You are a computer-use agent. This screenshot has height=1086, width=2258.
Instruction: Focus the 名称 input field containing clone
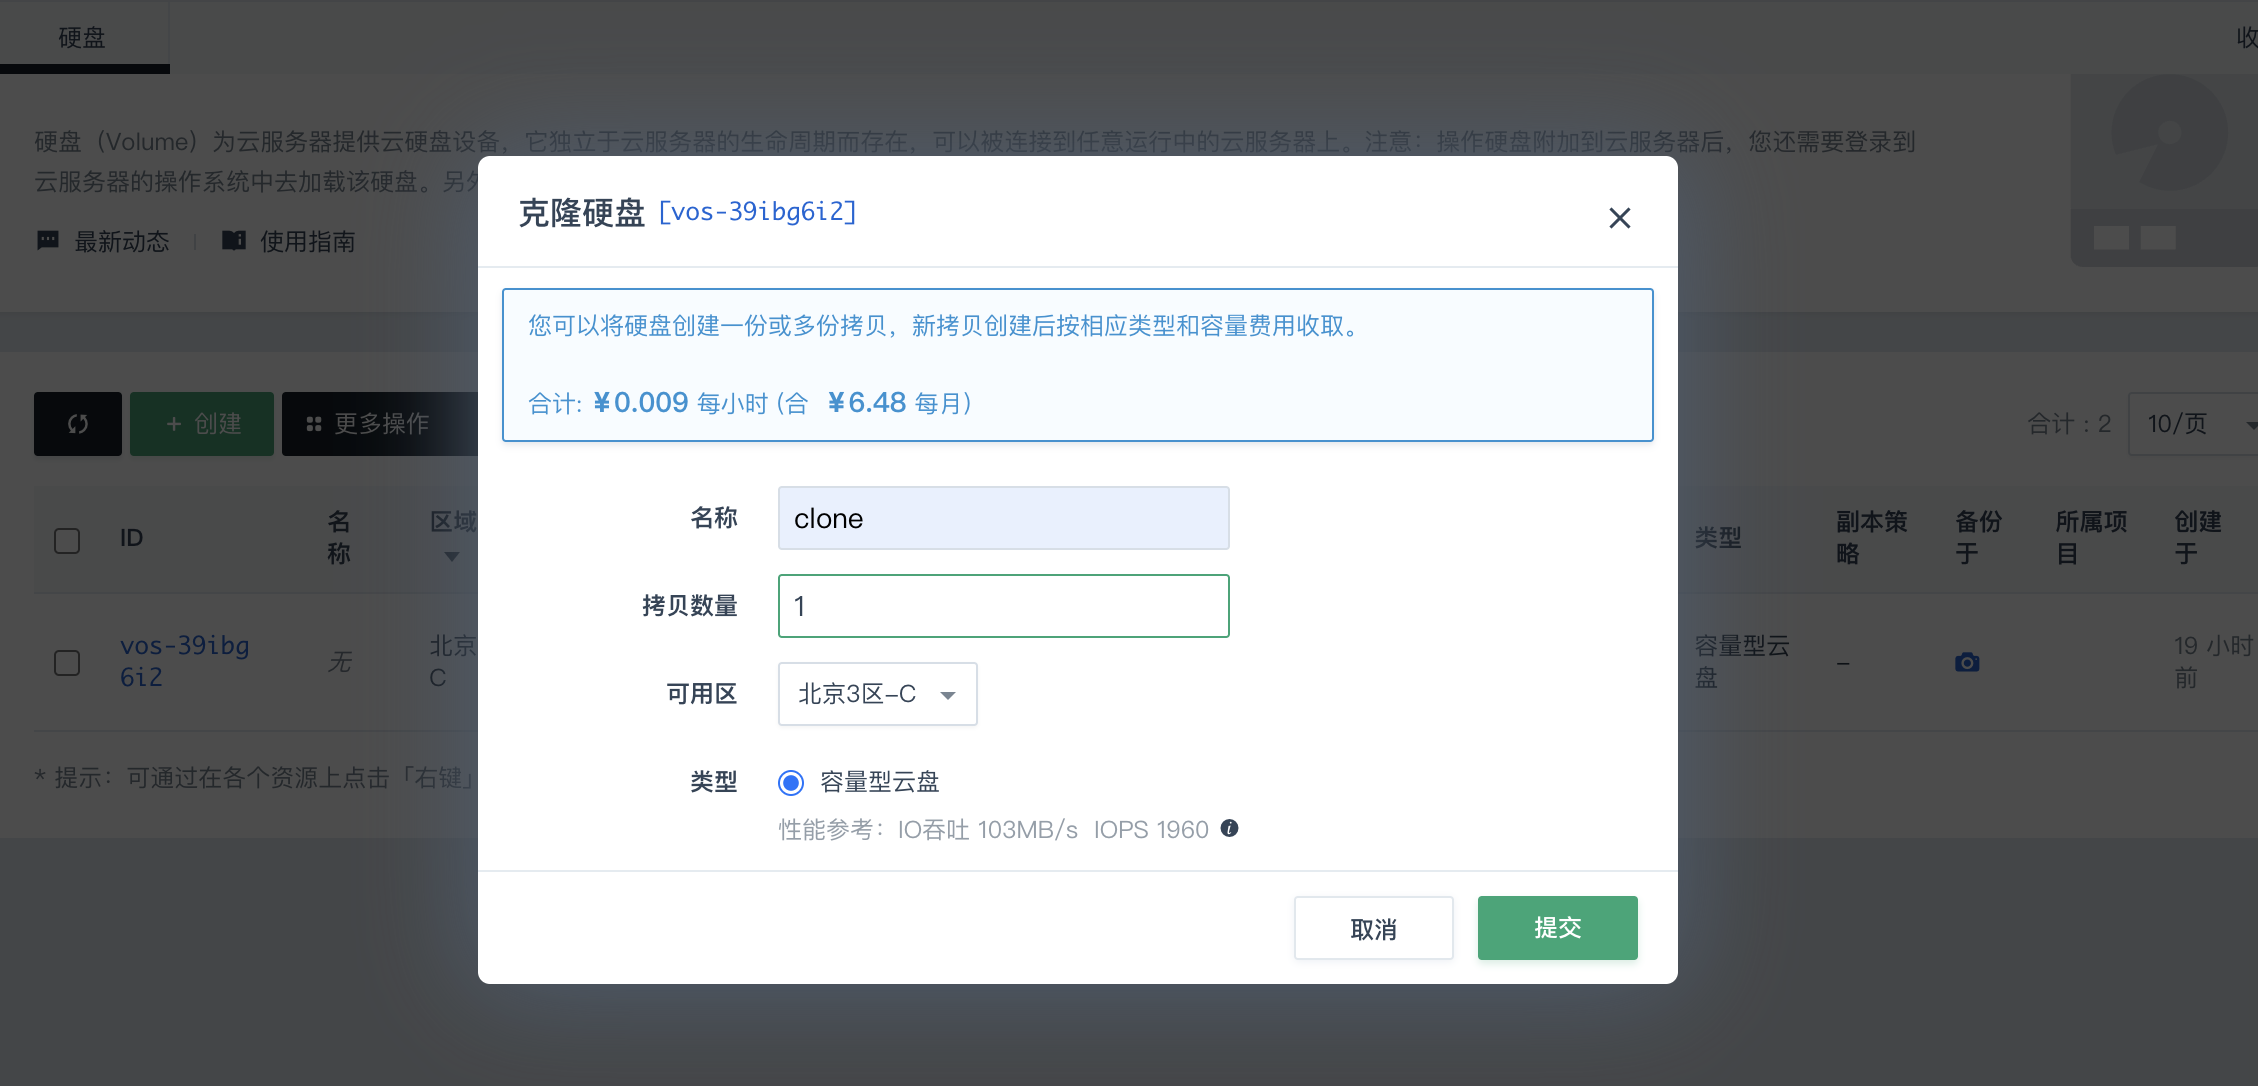tap(1003, 518)
